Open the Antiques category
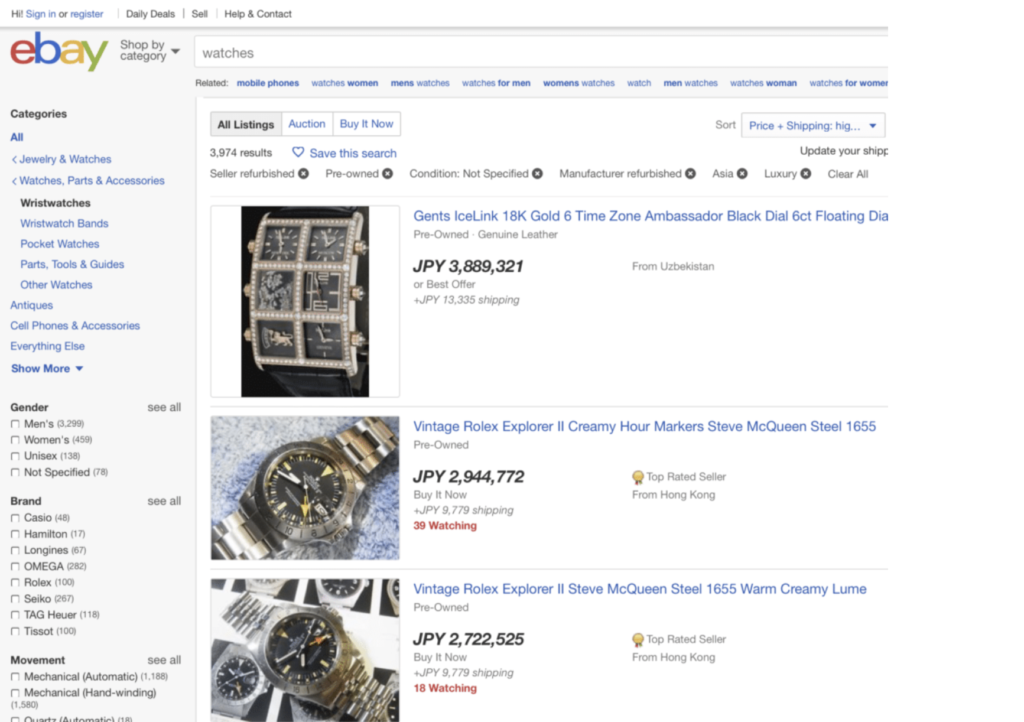The width and height of the screenshot is (1024, 722). [x=31, y=306]
